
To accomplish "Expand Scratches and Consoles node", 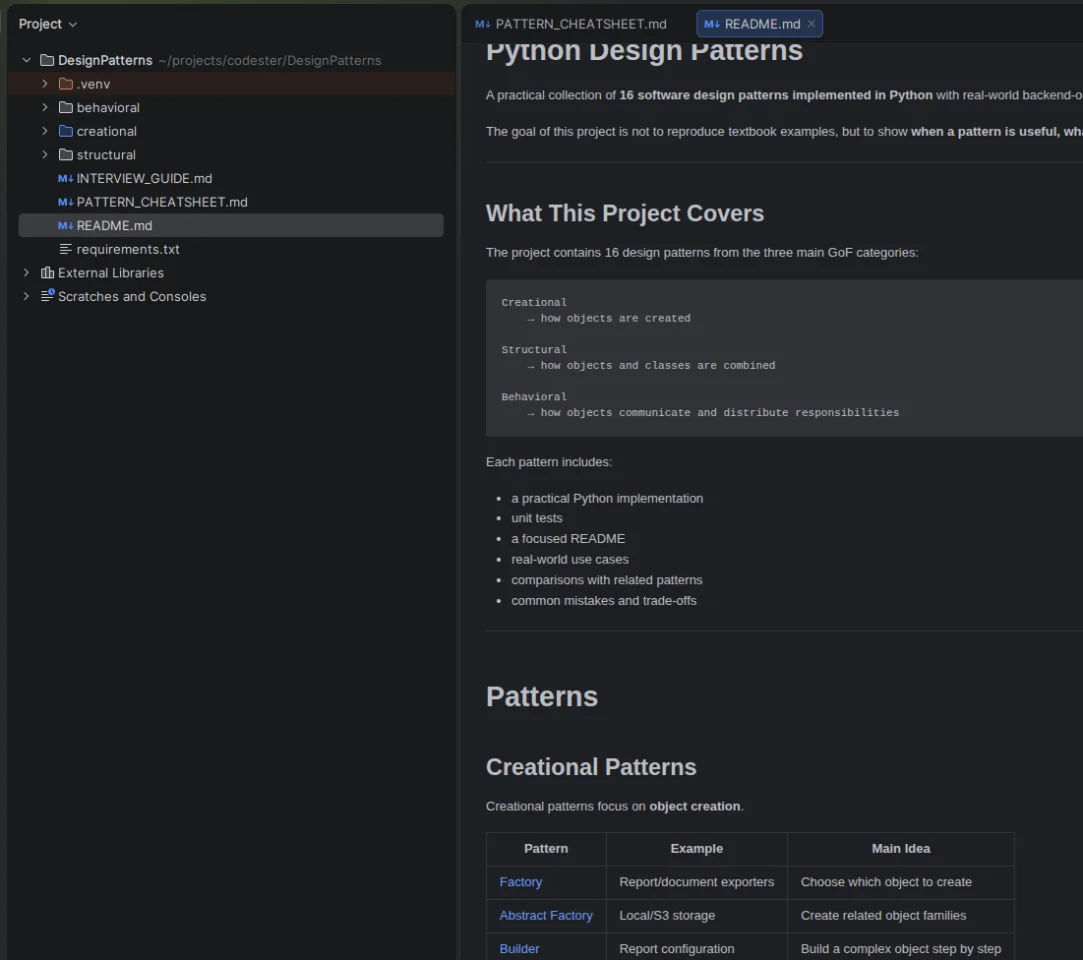I will click(26, 296).
